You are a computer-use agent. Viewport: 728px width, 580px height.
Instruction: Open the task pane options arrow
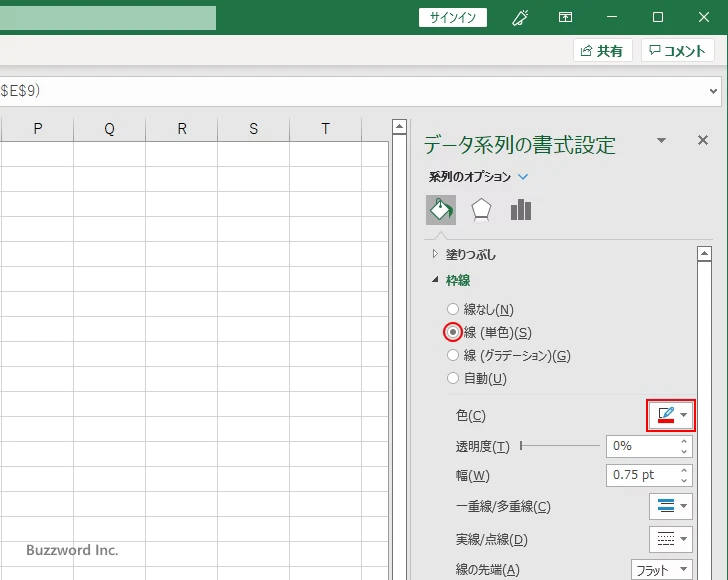pyautogui.click(x=661, y=140)
